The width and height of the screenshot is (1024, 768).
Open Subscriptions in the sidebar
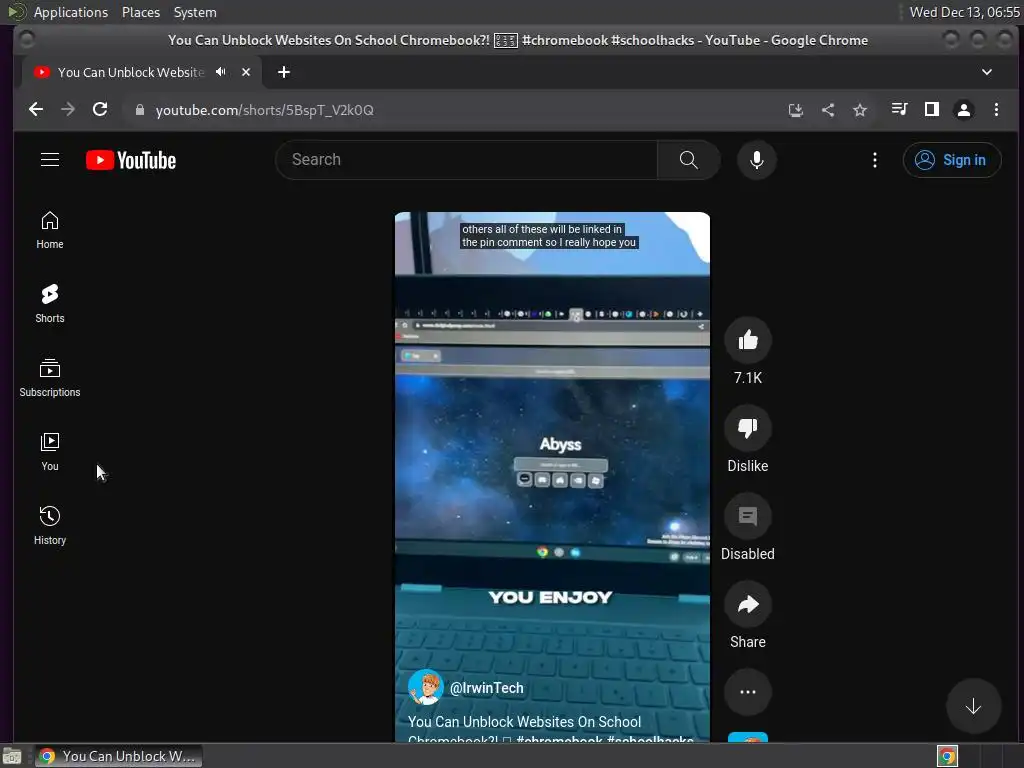point(50,377)
